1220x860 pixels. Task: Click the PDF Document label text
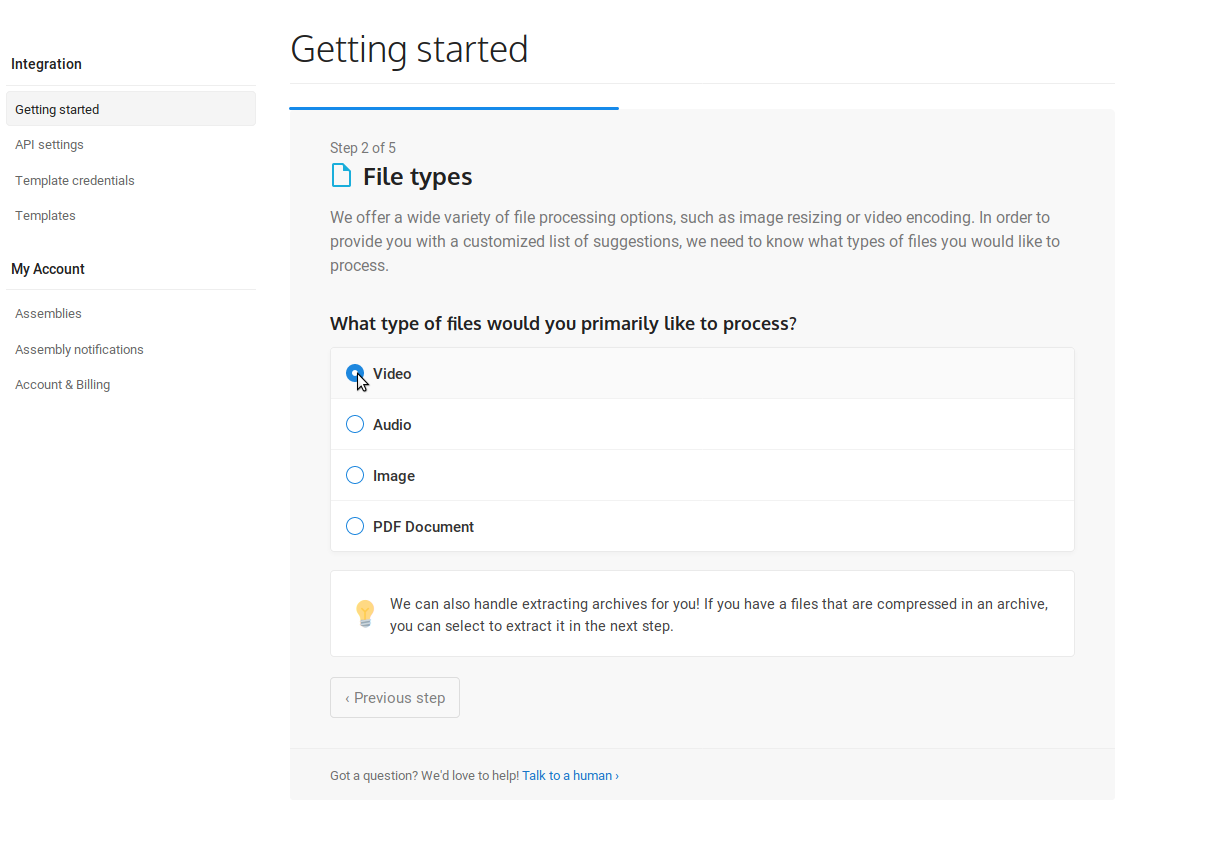point(423,527)
